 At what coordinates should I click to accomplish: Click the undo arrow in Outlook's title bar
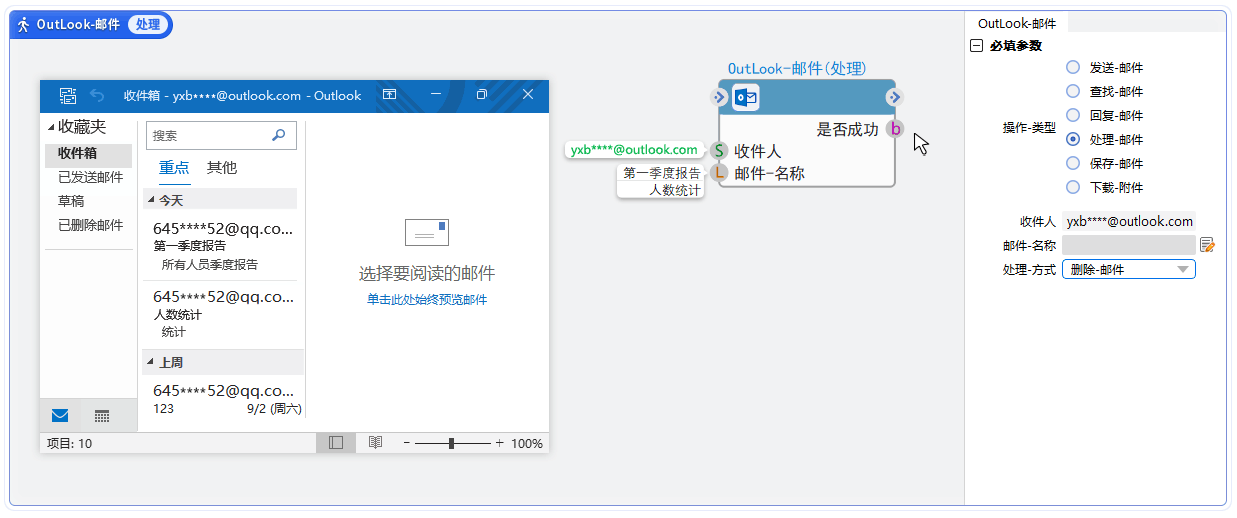(x=97, y=96)
